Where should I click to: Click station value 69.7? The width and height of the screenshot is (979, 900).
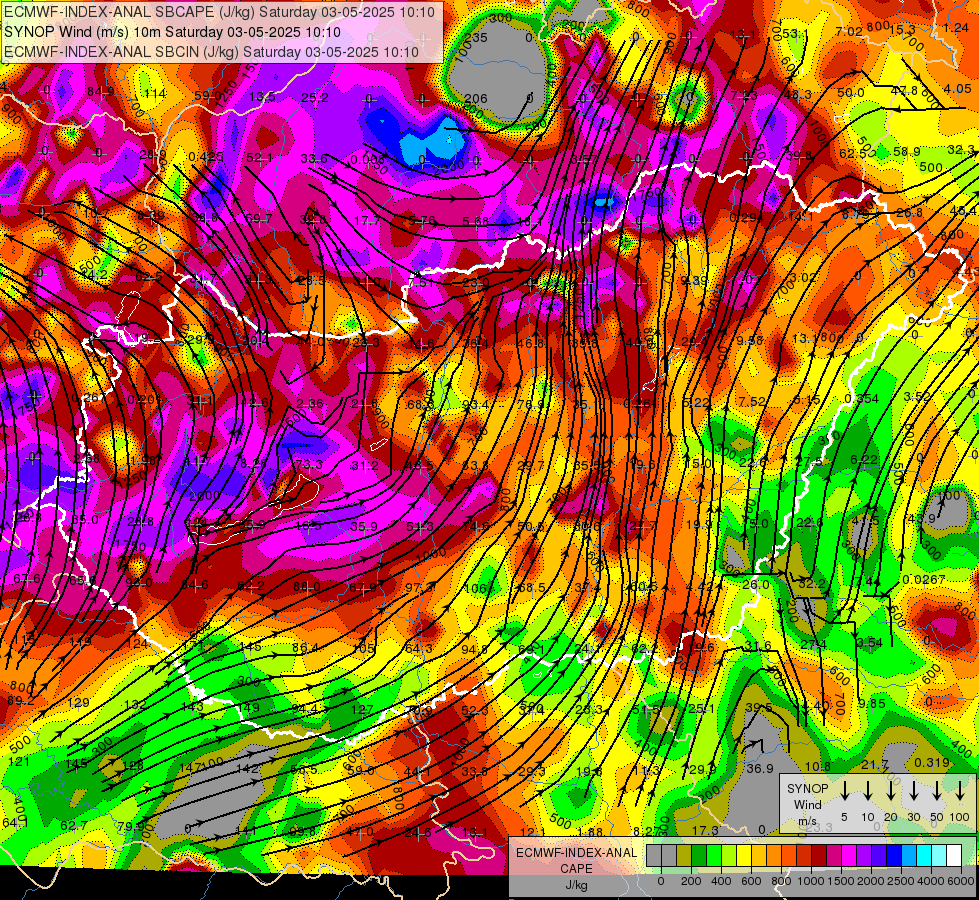[x=258, y=219]
